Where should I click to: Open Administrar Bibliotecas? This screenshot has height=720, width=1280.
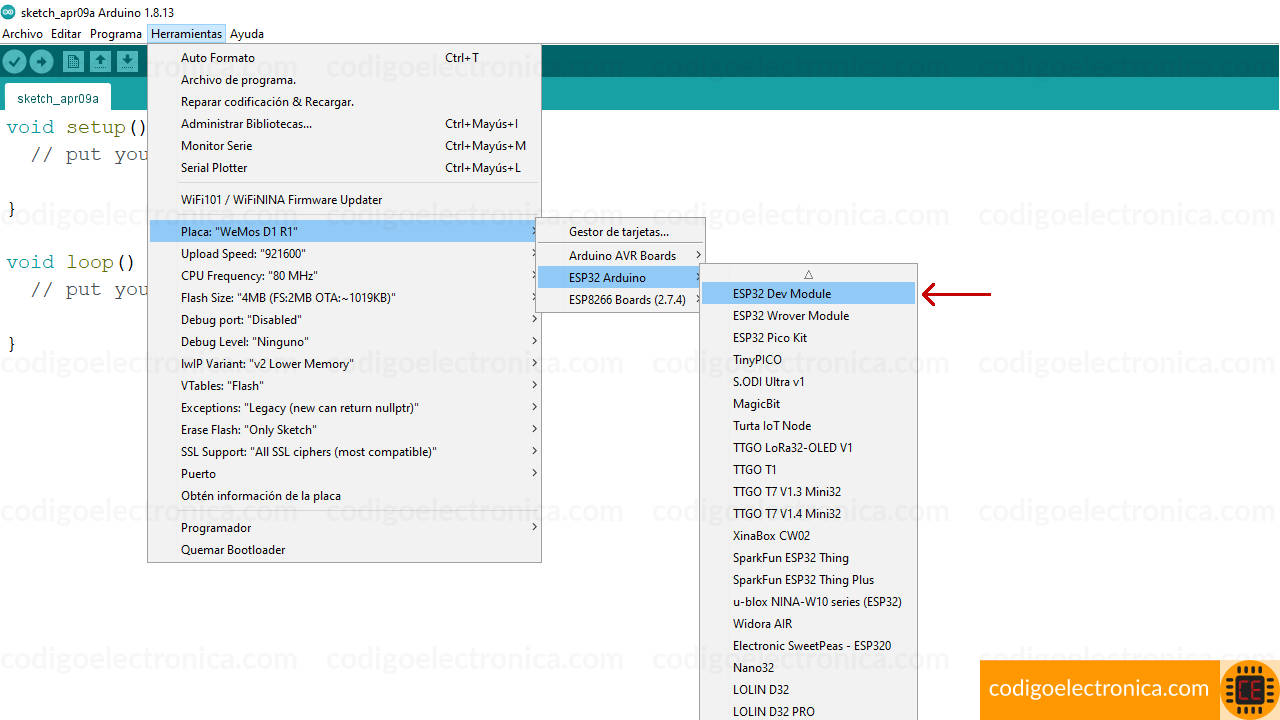tap(344, 124)
